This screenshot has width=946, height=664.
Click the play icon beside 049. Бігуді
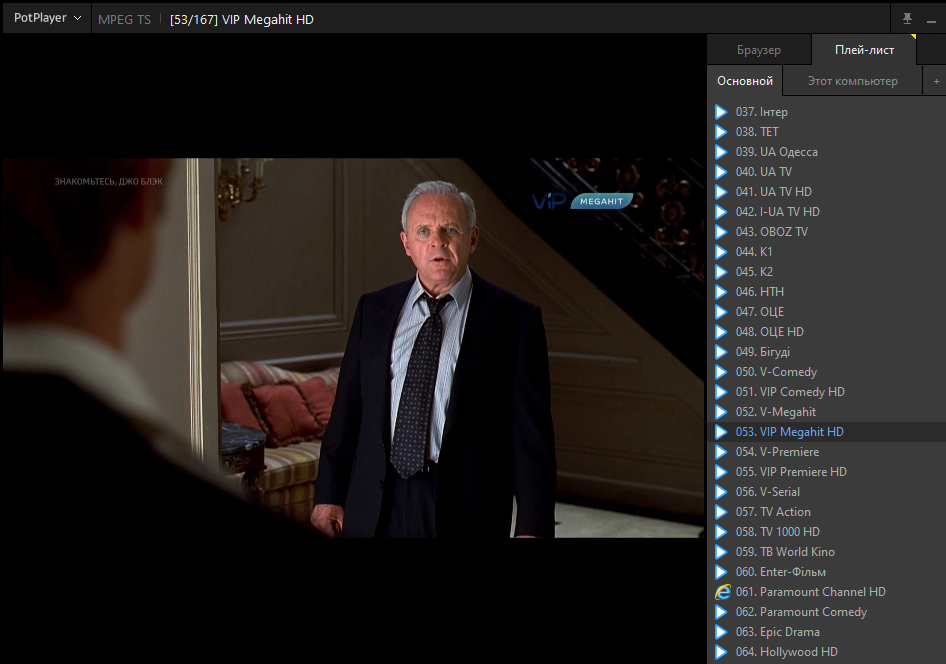(721, 352)
